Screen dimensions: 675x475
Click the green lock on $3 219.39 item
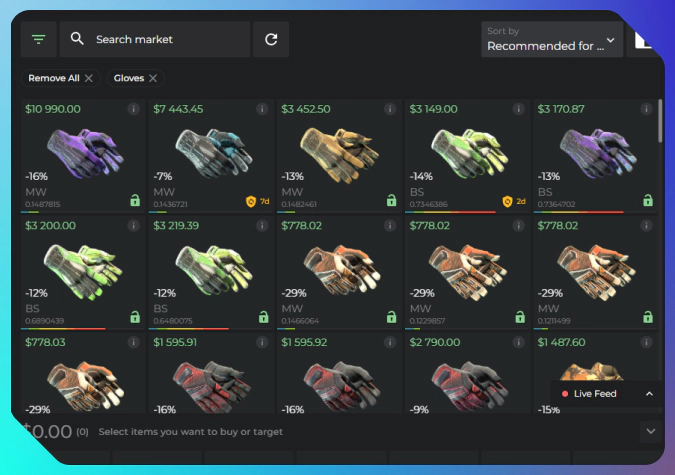[263, 317]
